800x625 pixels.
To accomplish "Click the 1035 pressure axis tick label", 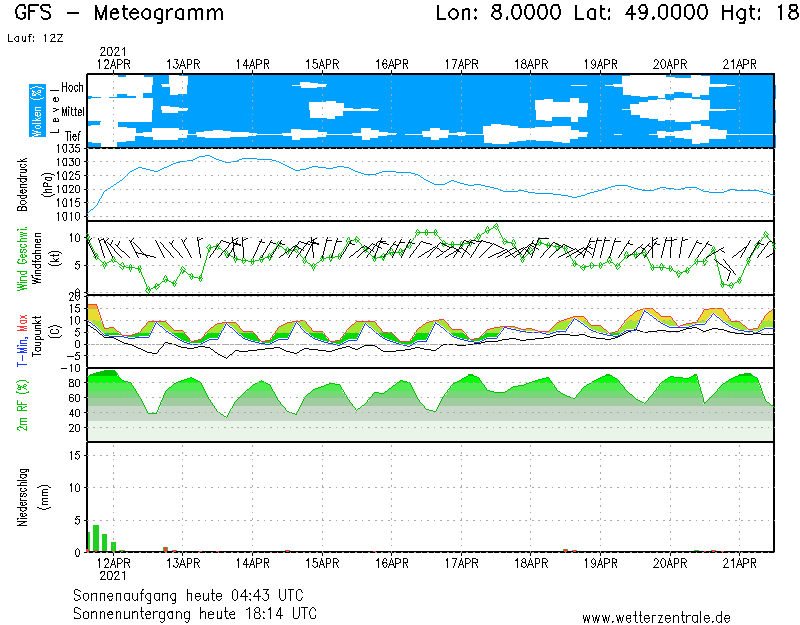I will 69,148.
